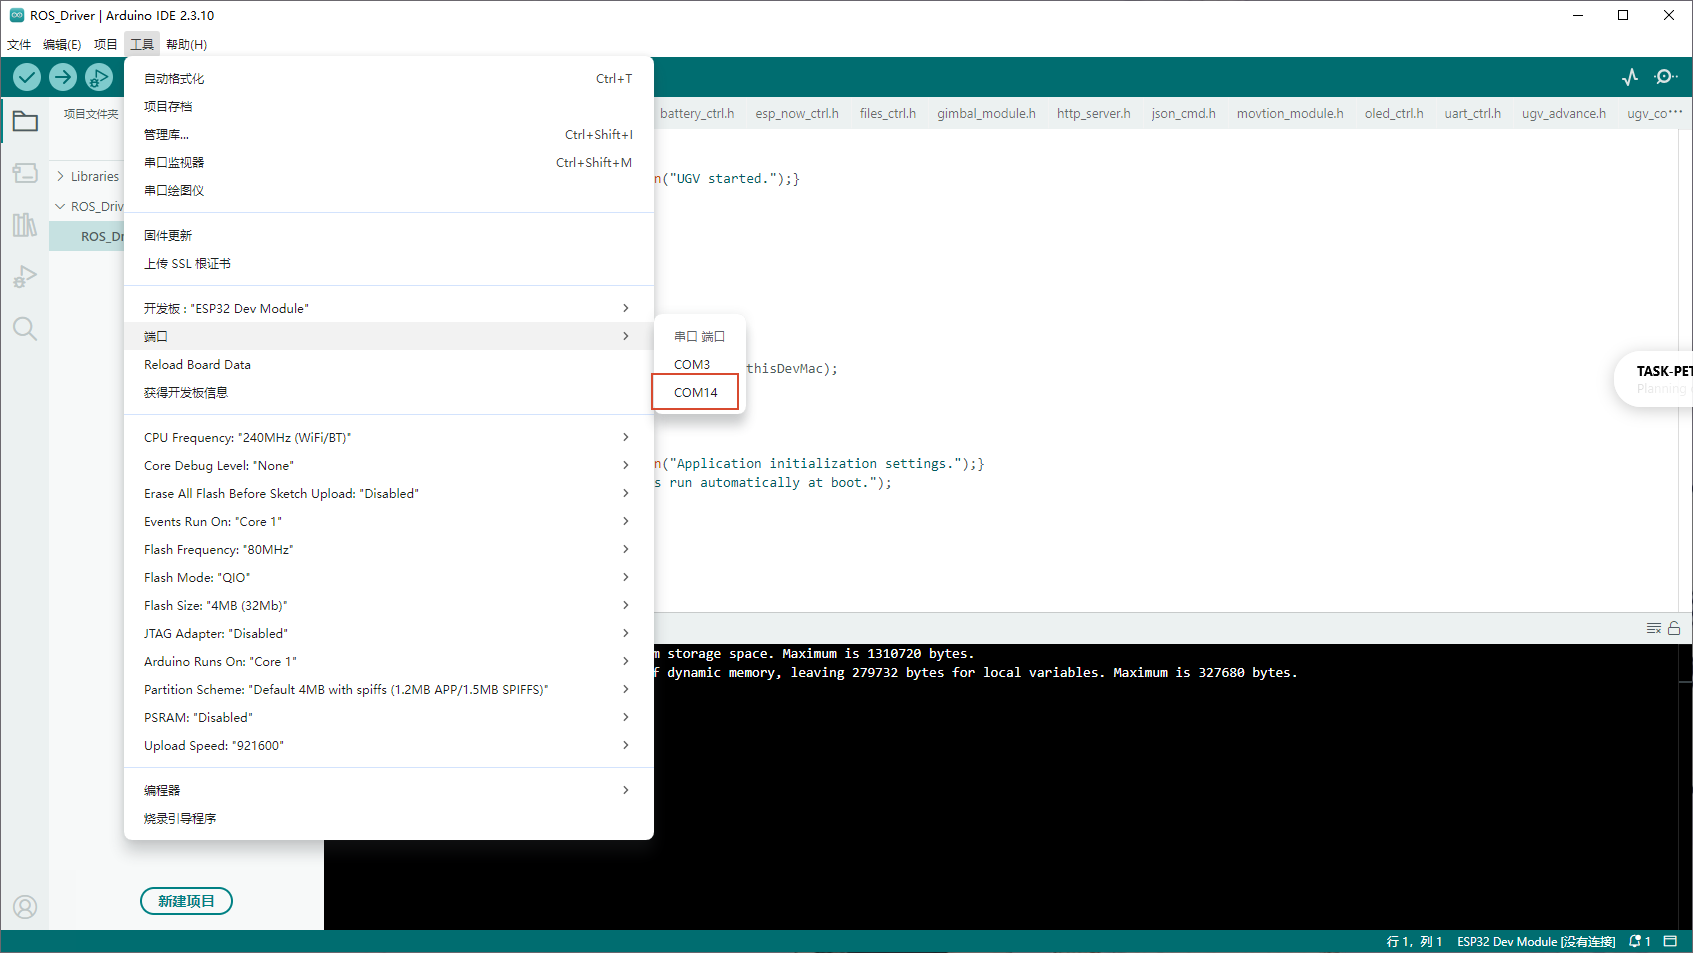The width and height of the screenshot is (1693, 953).
Task: Collapse the ROS_Driver tree folder
Action: pos(60,206)
